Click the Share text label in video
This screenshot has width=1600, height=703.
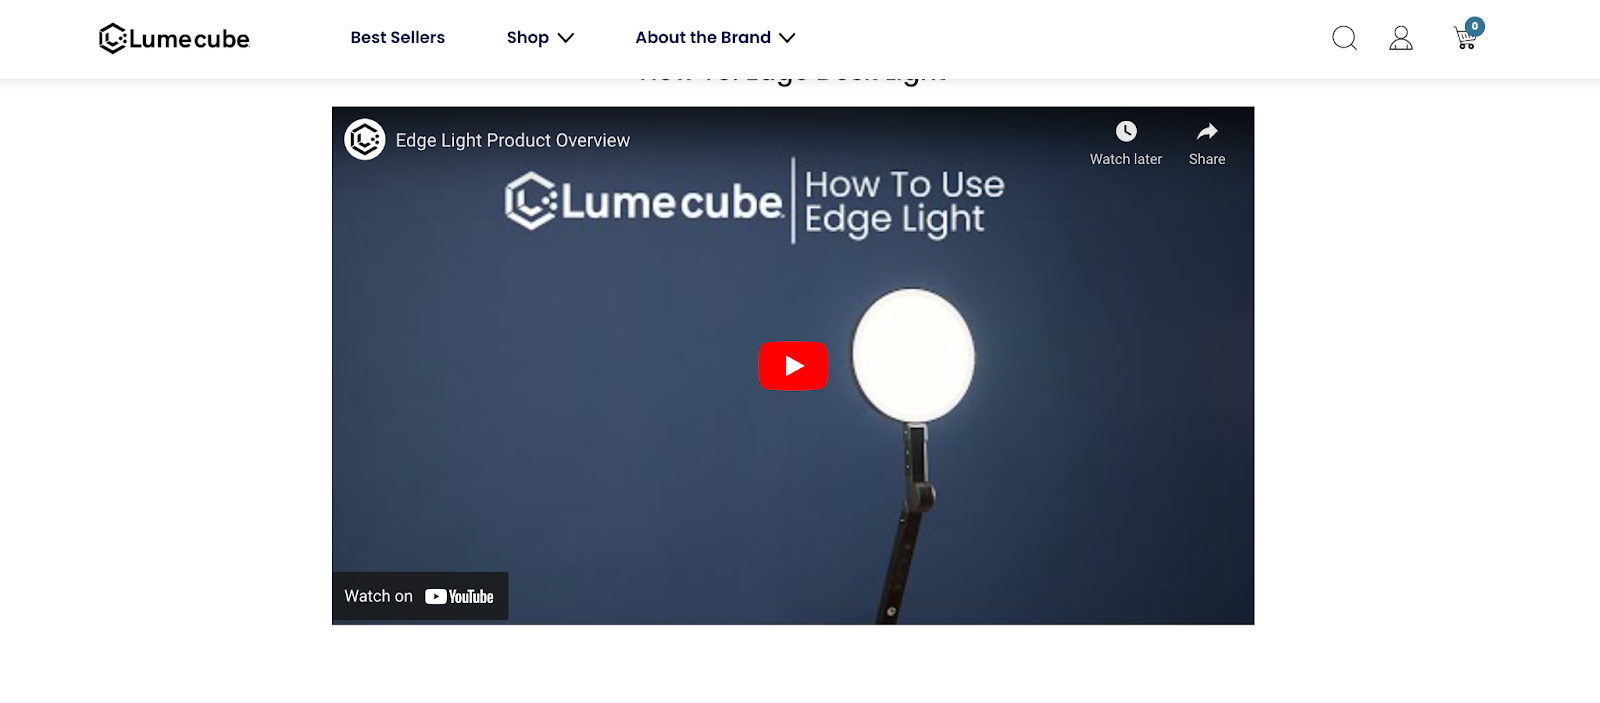(x=1207, y=159)
